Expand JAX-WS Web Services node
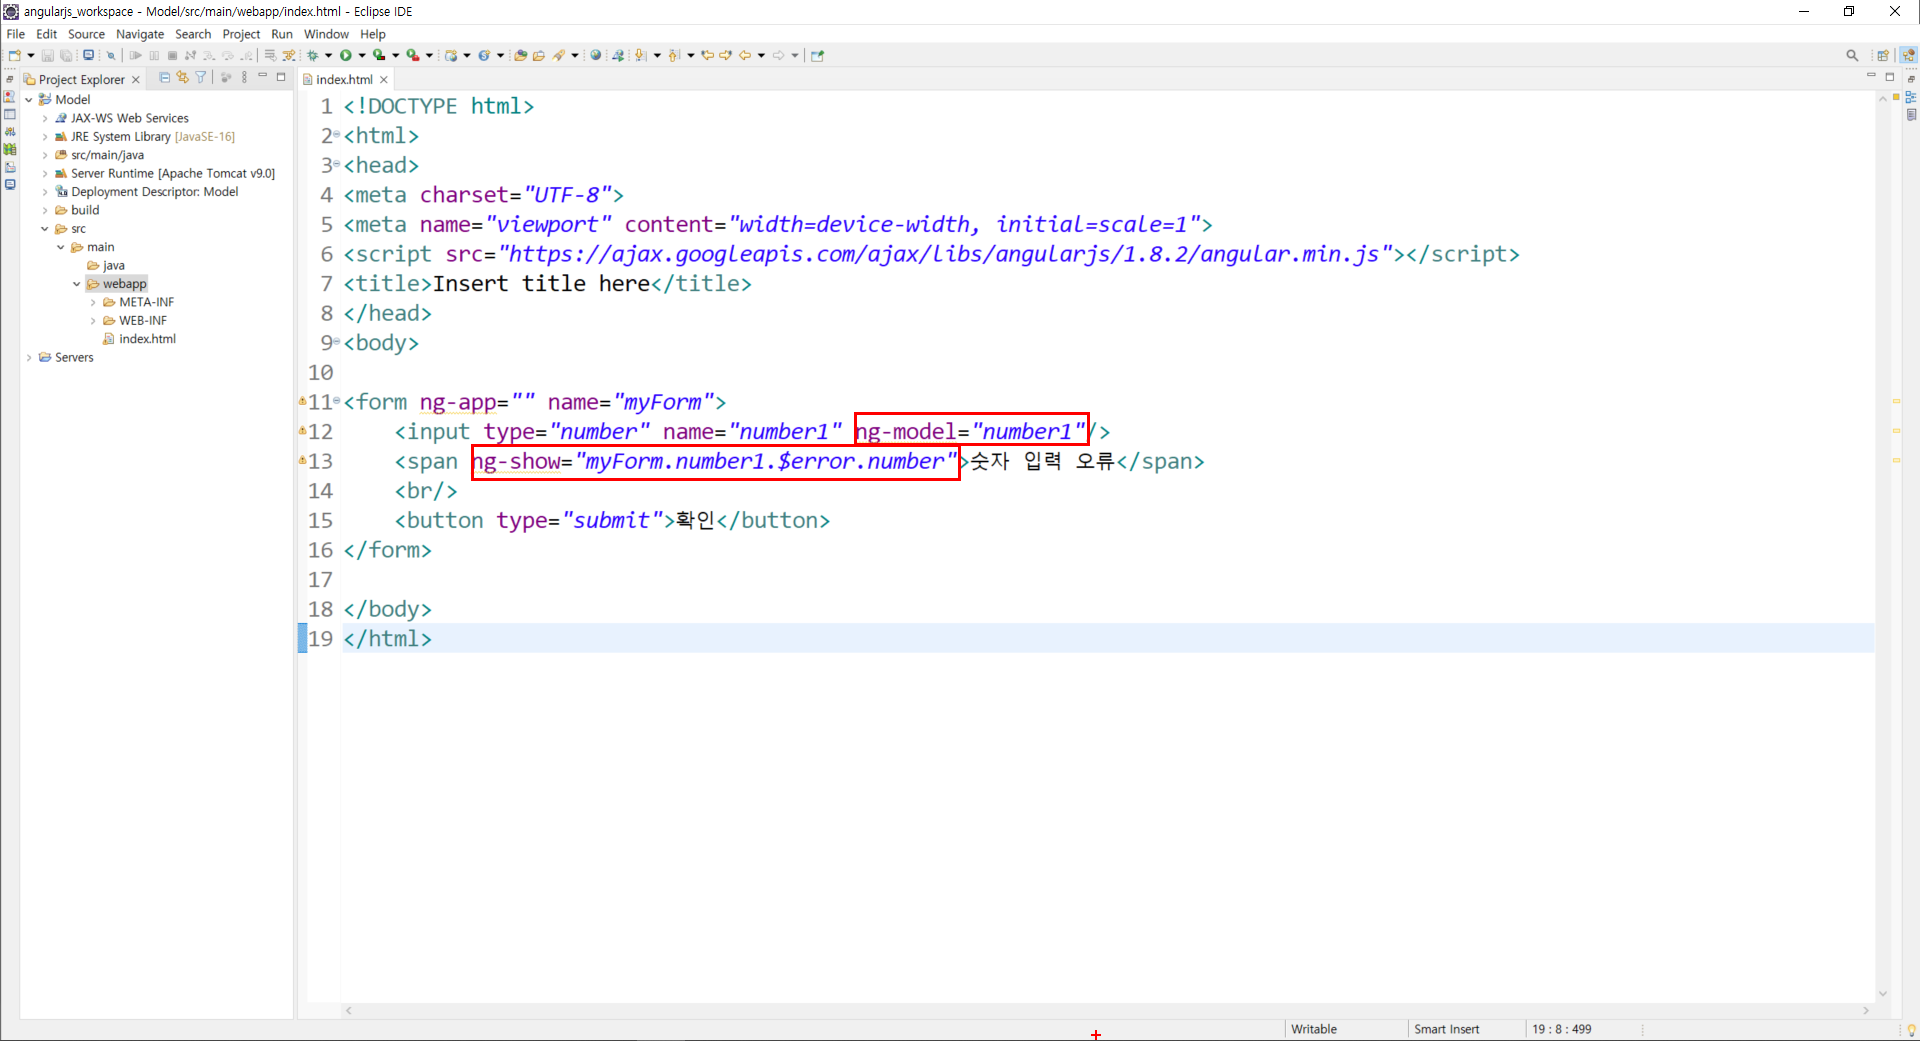The image size is (1920, 1041). (45, 118)
